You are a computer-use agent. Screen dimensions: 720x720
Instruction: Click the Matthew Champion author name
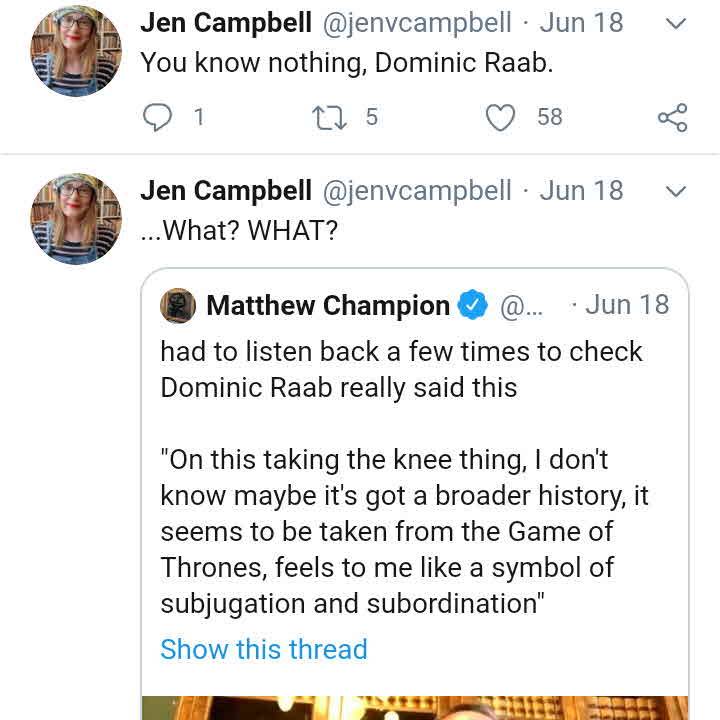point(327,305)
